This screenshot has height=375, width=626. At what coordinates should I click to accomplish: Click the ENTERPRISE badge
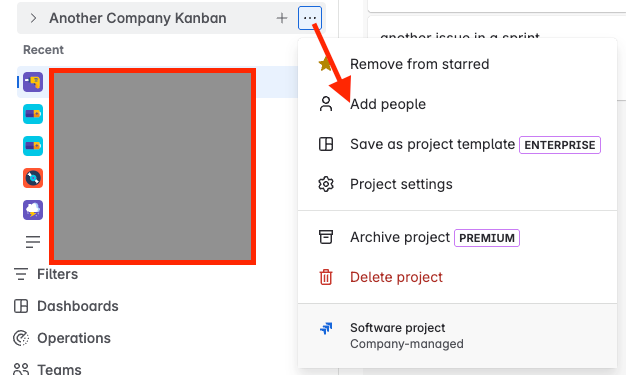(x=560, y=145)
